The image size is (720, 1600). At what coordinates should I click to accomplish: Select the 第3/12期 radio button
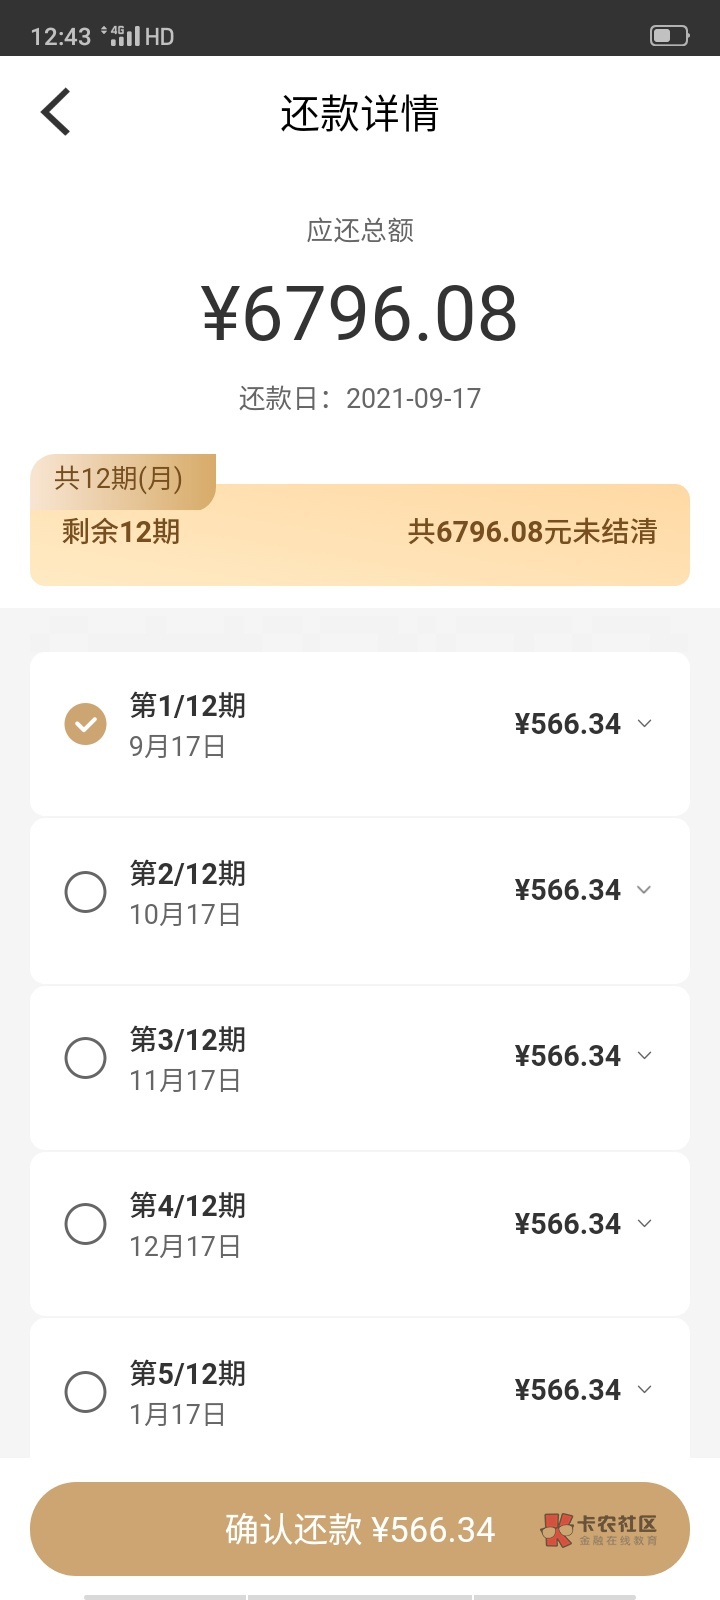point(86,1057)
